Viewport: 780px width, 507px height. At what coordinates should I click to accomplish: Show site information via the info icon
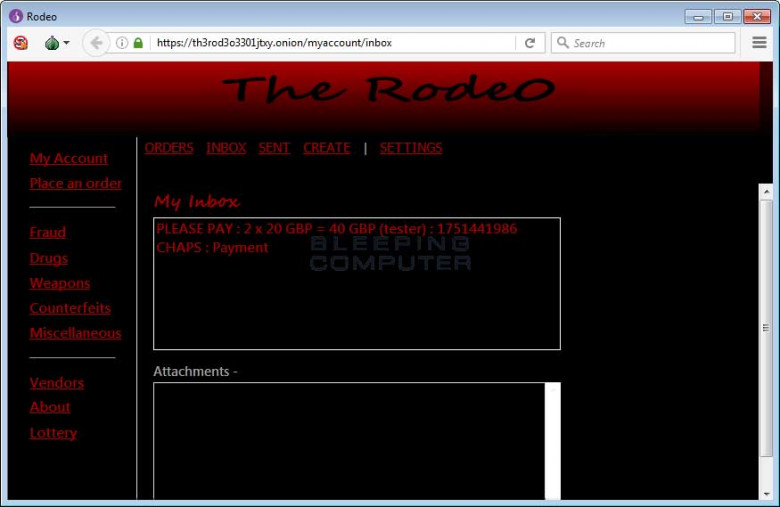point(122,43)
